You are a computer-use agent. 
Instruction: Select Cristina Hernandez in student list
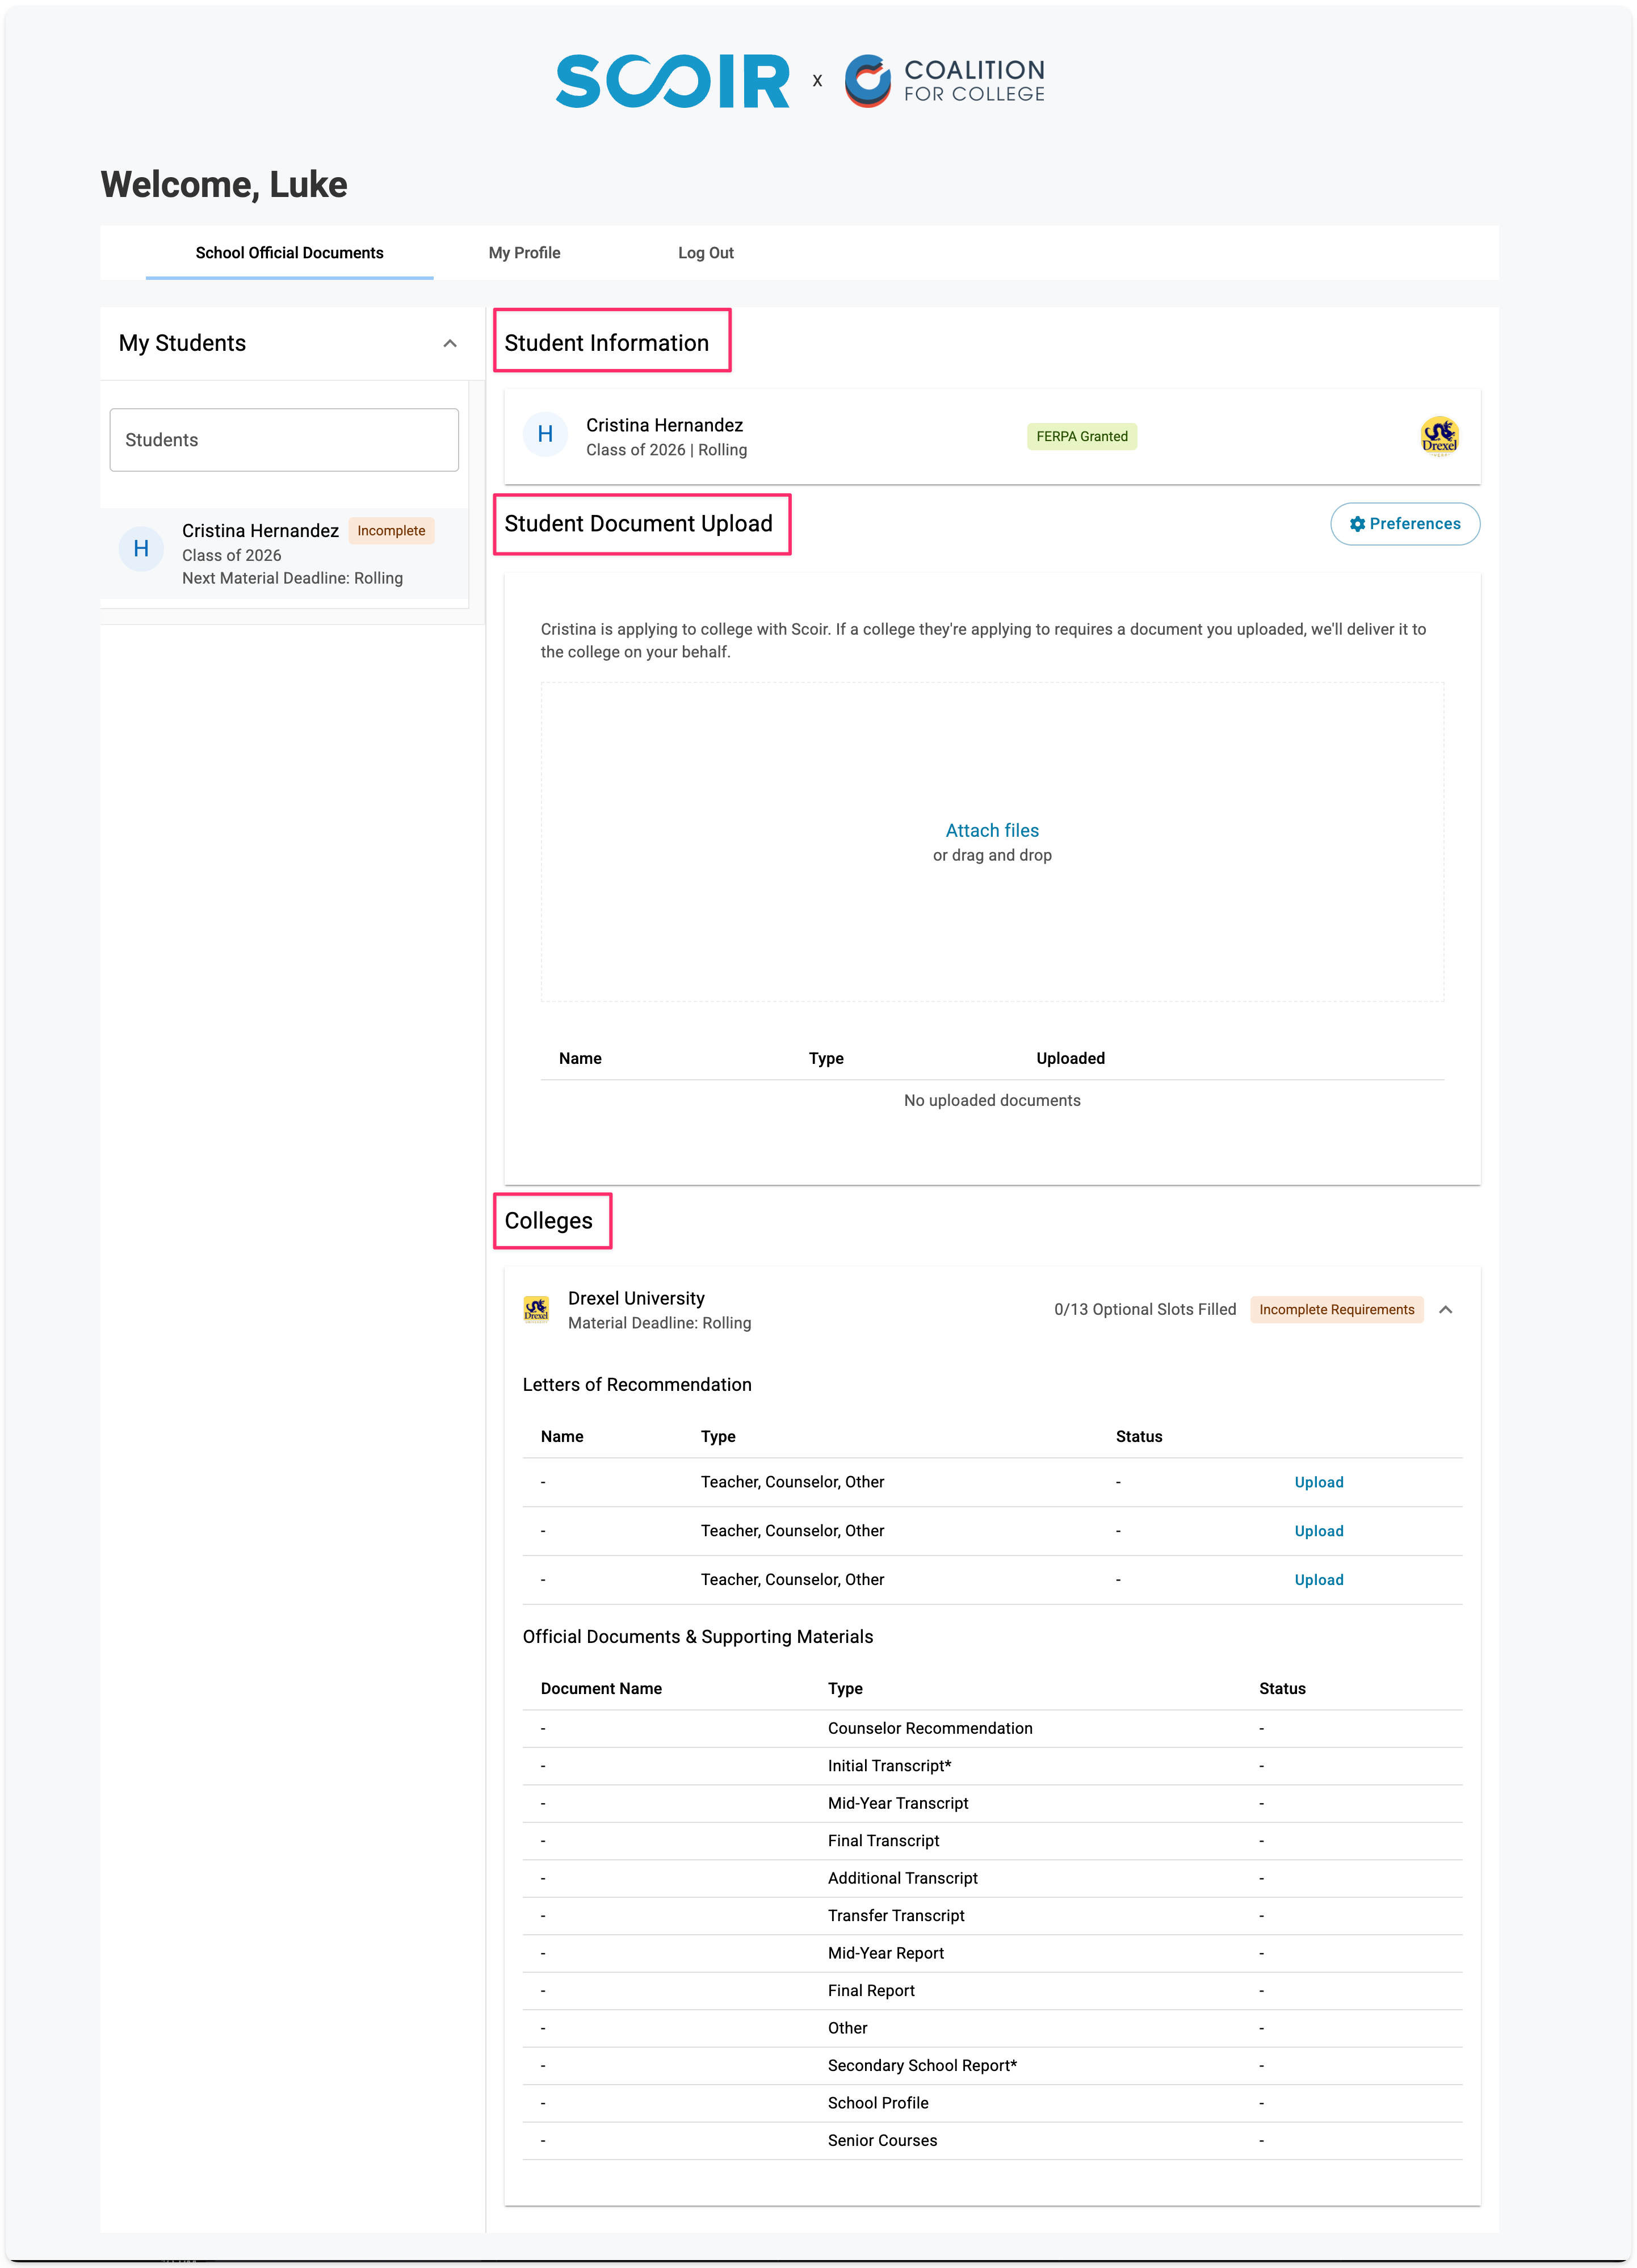260,531
